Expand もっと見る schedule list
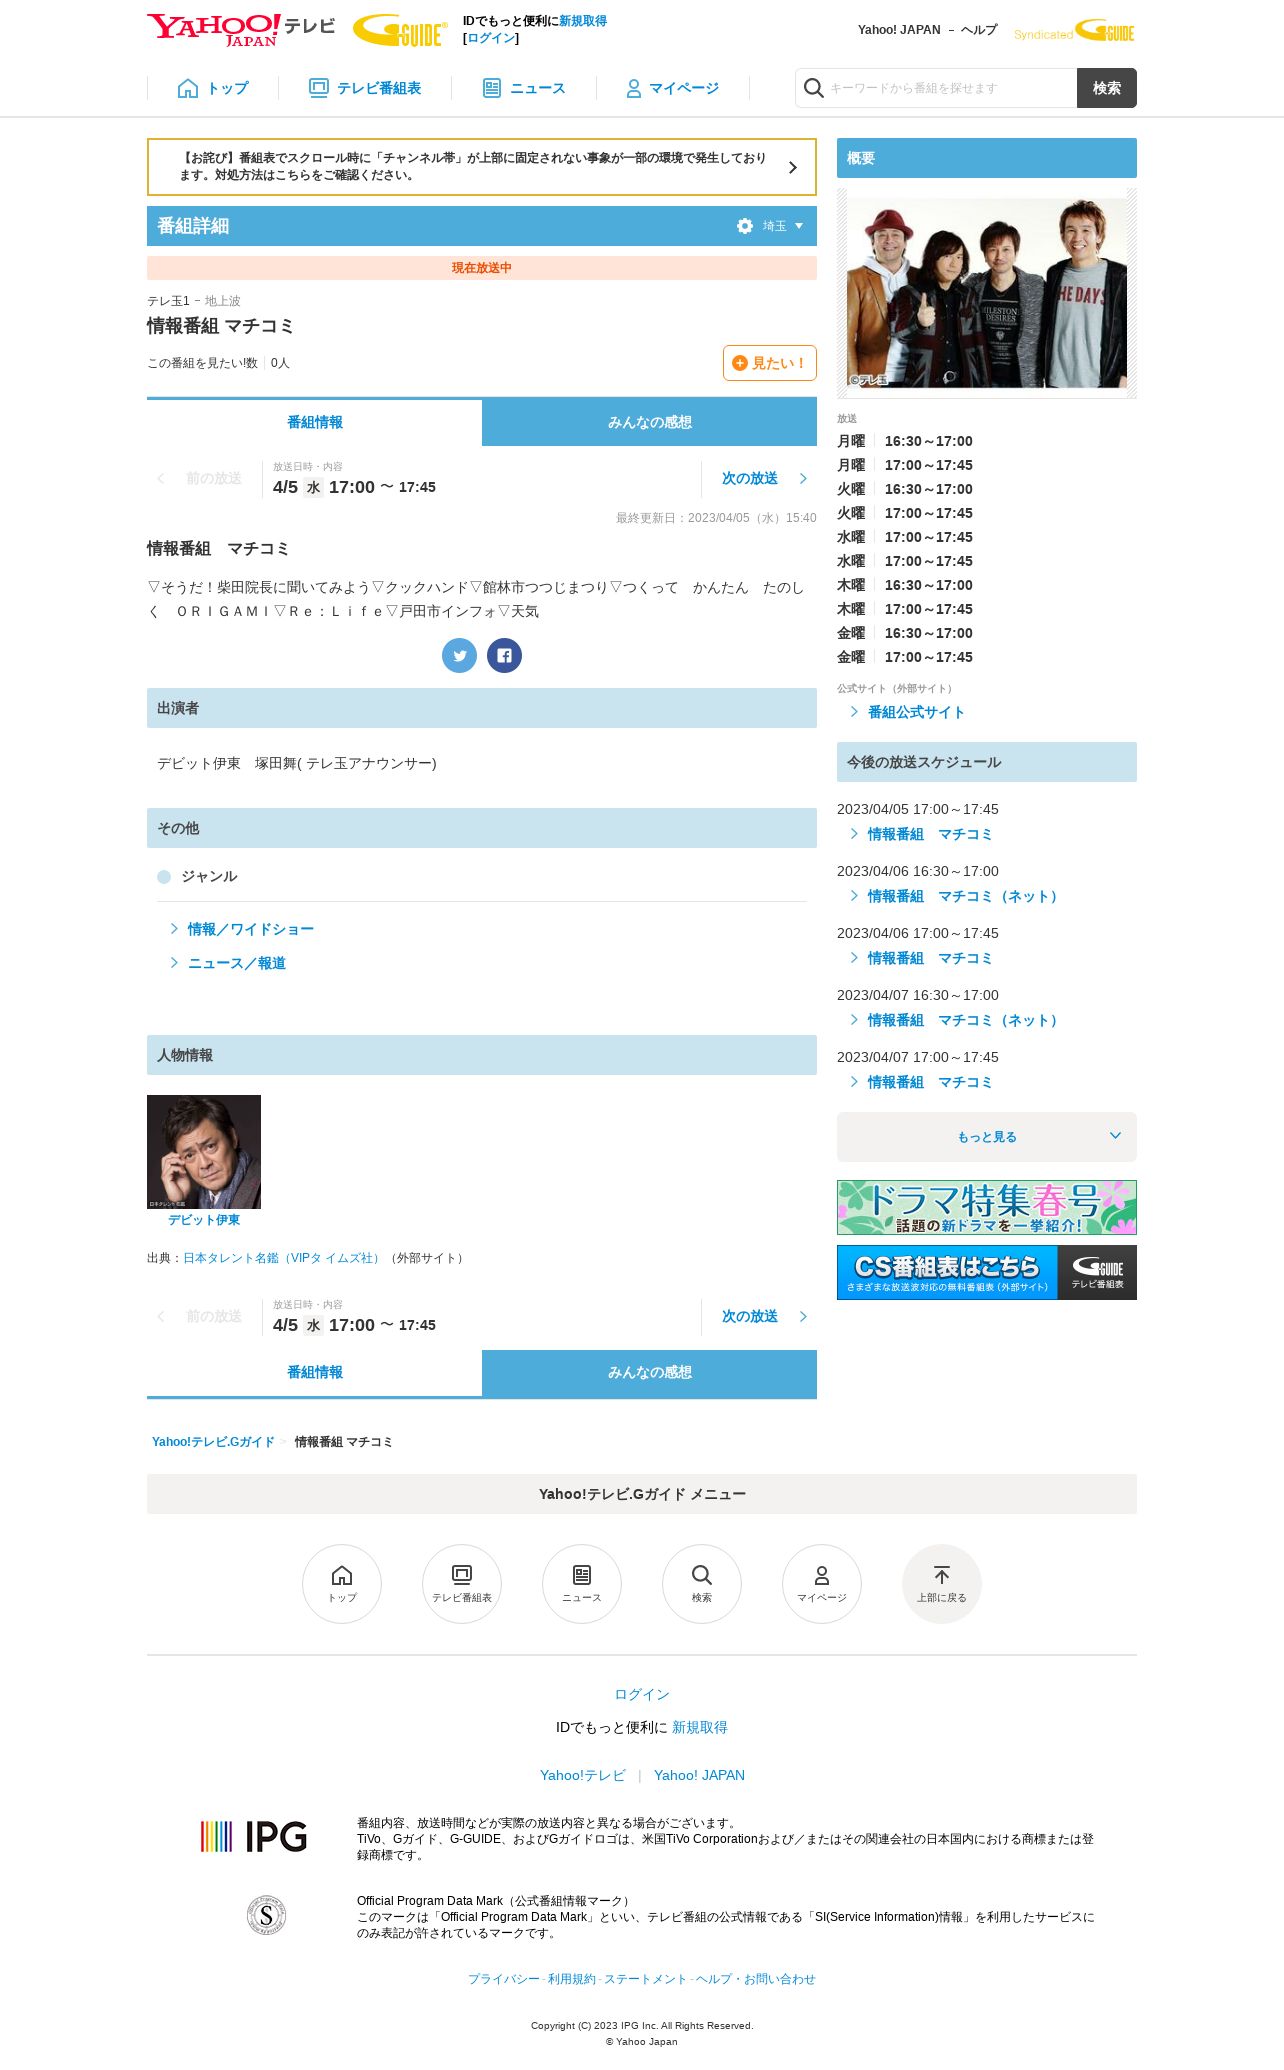 click(x=986, y=1137)
